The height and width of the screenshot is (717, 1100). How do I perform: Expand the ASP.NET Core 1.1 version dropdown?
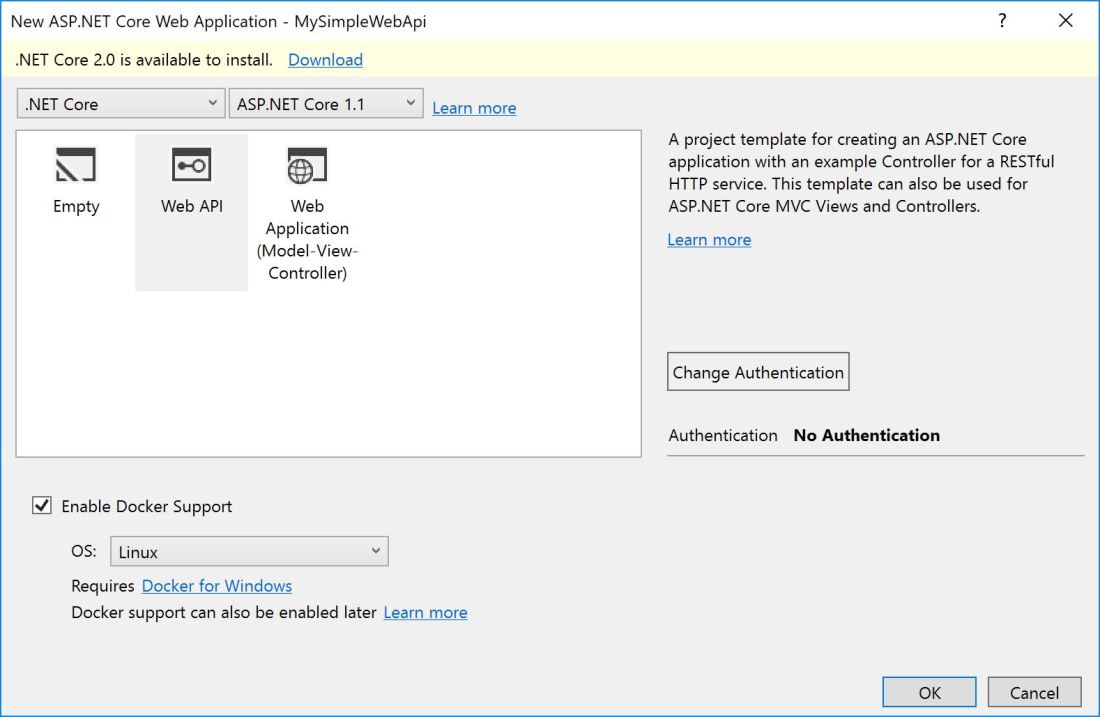point(326,104)
